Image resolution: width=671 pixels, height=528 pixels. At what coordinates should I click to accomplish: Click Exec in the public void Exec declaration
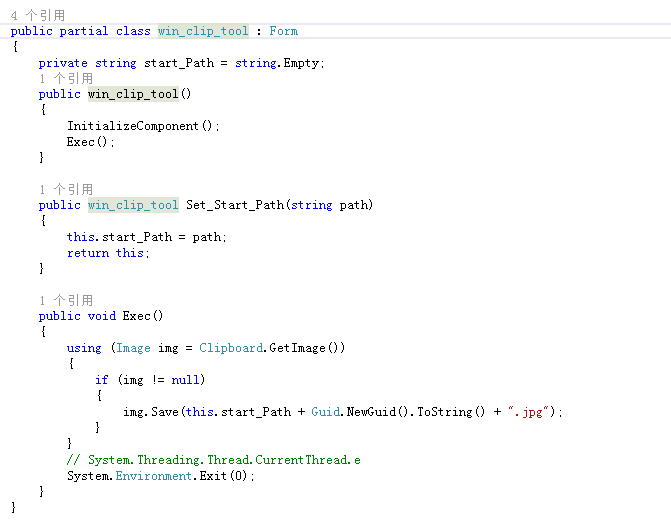coord(137,316)
